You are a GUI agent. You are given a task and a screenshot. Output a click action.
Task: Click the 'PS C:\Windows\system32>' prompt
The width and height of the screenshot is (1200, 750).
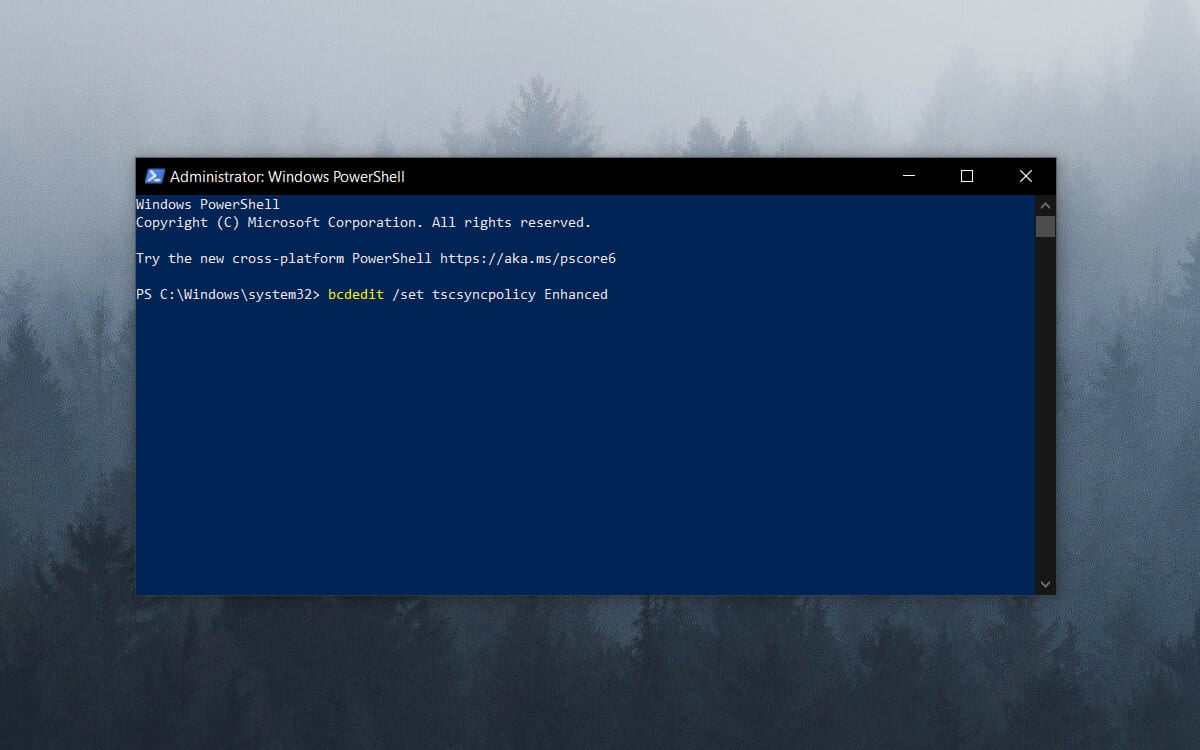(x=228, y=294)
